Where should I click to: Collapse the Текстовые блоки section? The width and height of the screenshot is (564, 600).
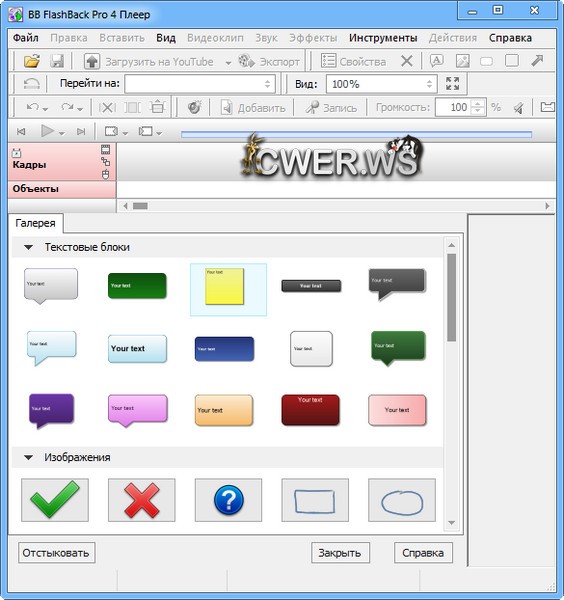28,247
